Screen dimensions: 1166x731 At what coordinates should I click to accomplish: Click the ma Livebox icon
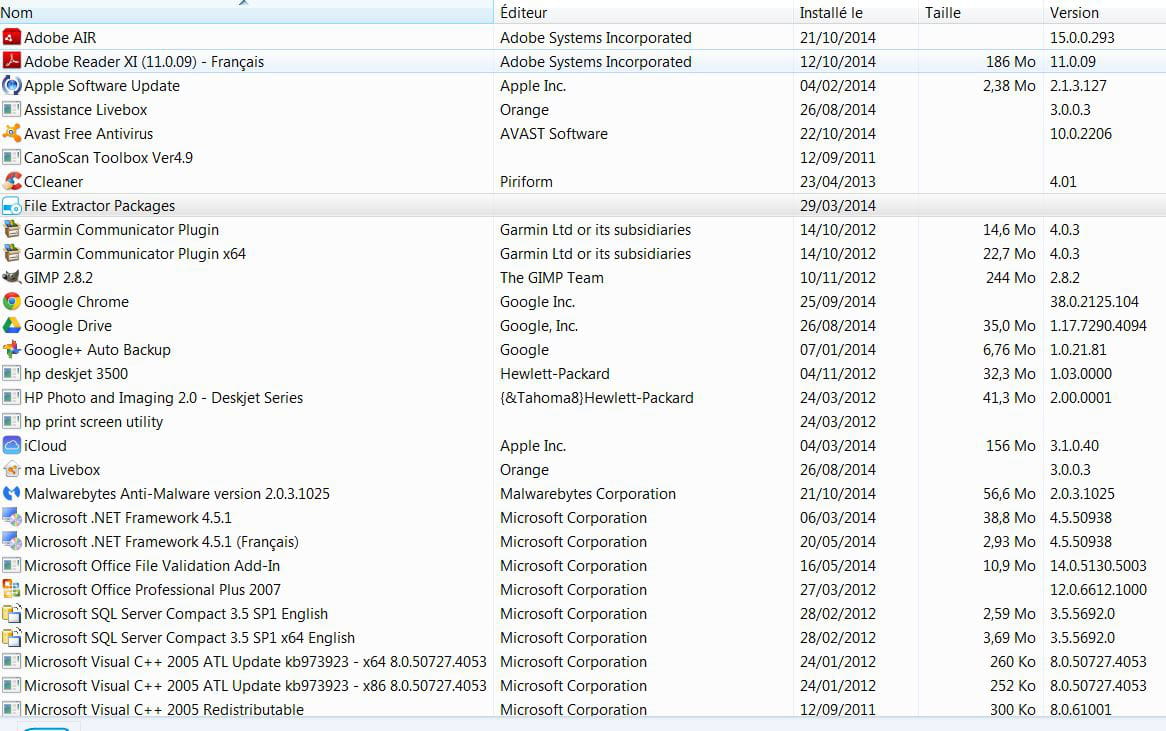(11, 469)
